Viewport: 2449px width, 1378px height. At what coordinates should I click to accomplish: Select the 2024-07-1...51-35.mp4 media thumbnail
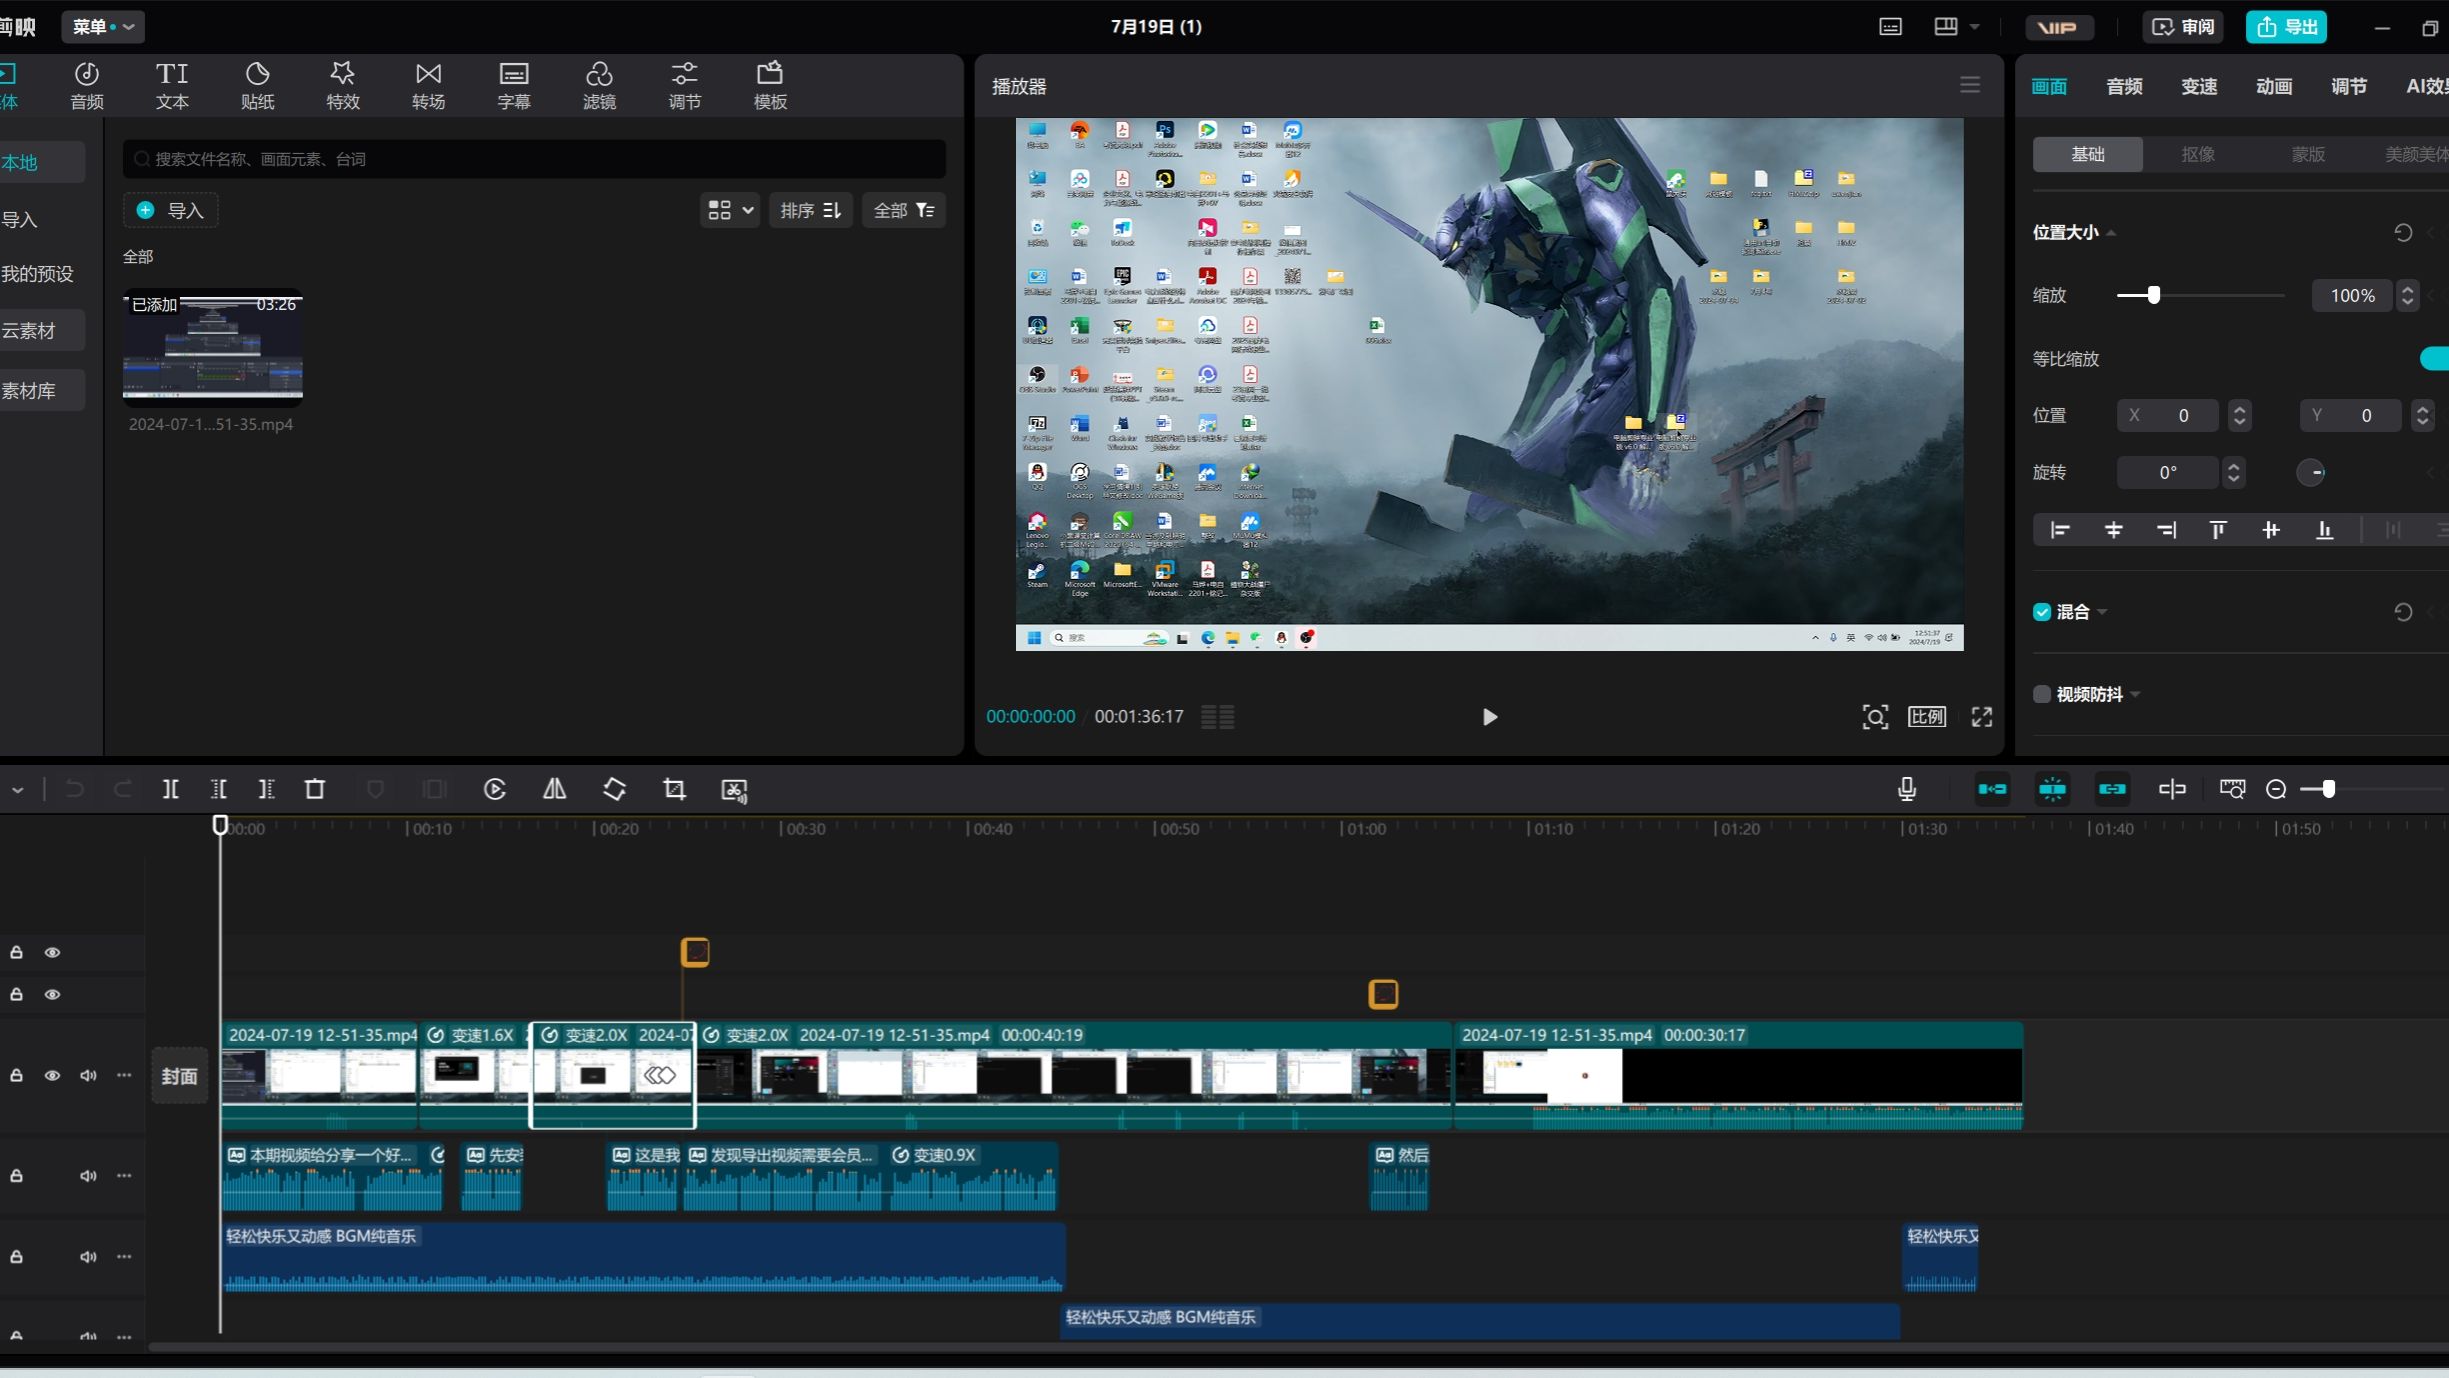point(212,346)
